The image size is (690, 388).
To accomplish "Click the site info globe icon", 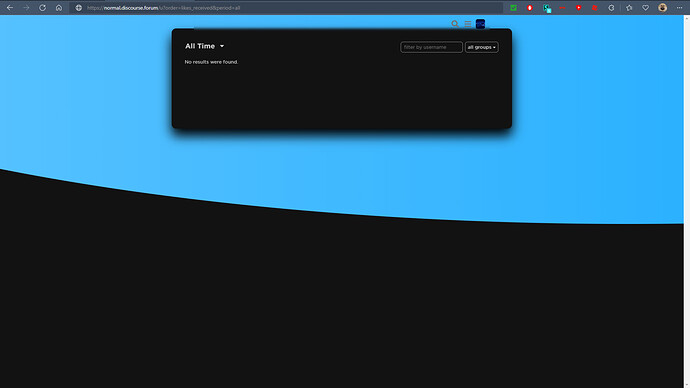I will point(78,7).
